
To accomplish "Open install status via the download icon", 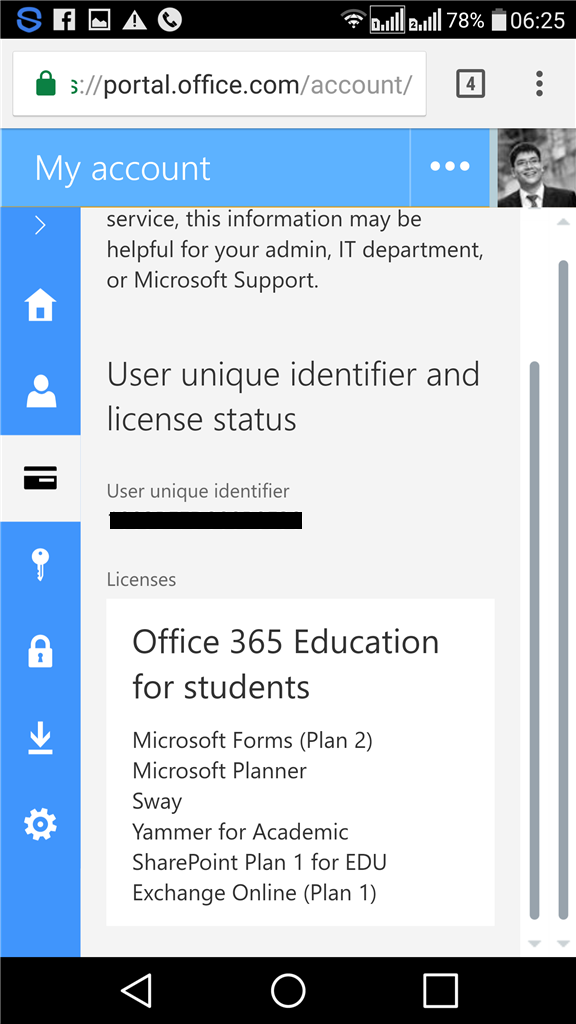I will (x=40, y=737).
